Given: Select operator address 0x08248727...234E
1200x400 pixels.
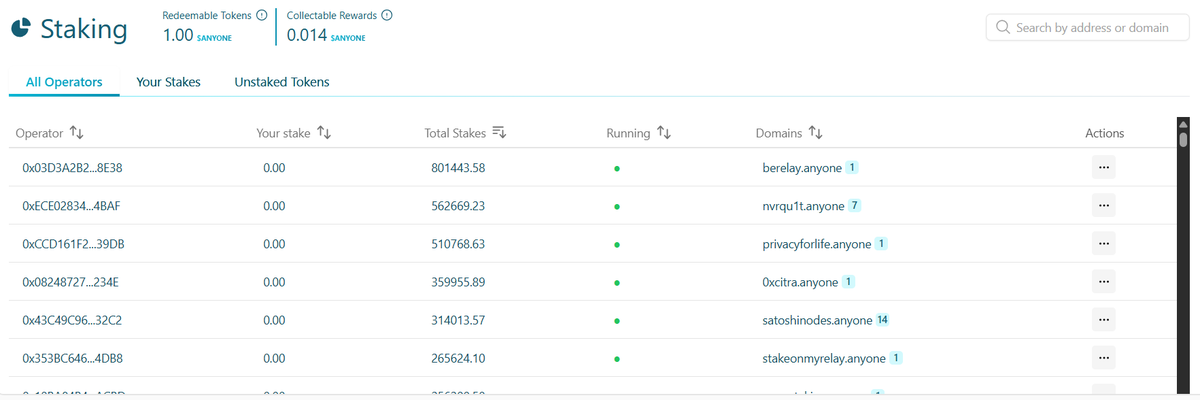Looking at the screenshot, I should coord(70,282).
